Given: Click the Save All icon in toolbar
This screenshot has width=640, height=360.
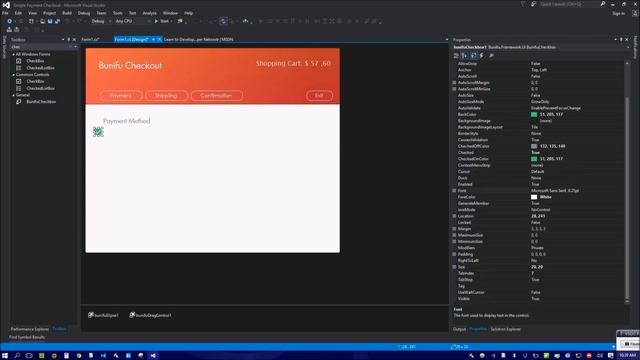Looking at the screenshot, I should pyautogui.click(x=57, y=21).
